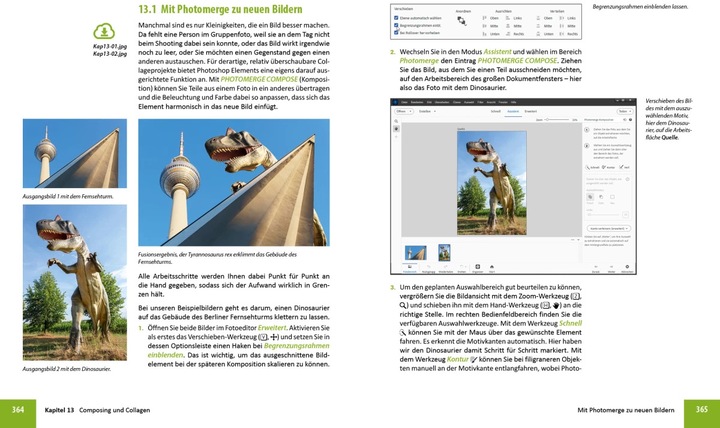Click the Anordnen arrange icon in options bar
Screen dimensions: 720x428
click(461, 21)
